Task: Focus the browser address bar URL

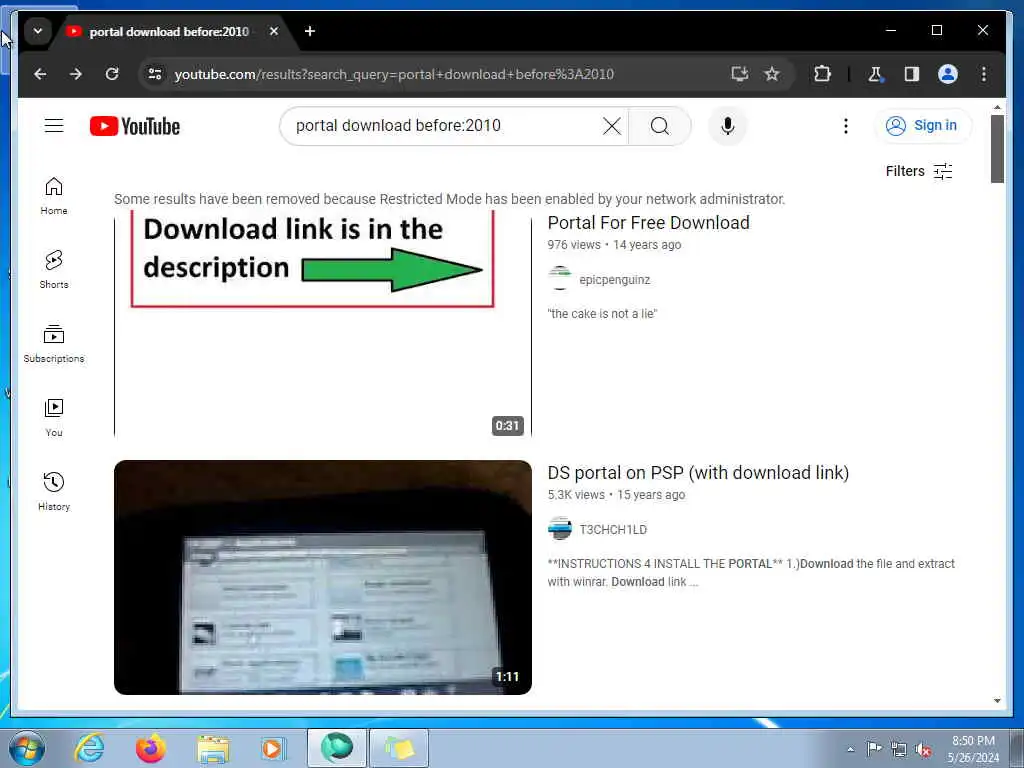Action: [x=394, y=74]
